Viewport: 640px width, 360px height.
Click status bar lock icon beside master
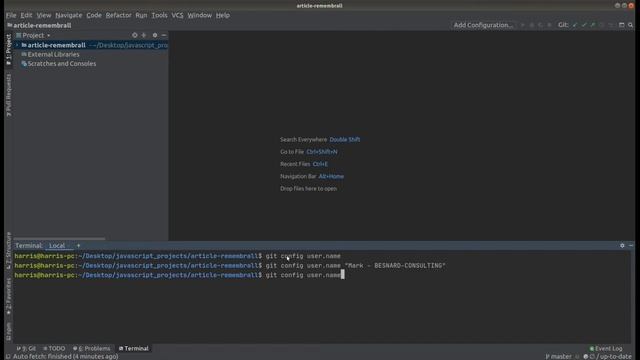[578, 356]
